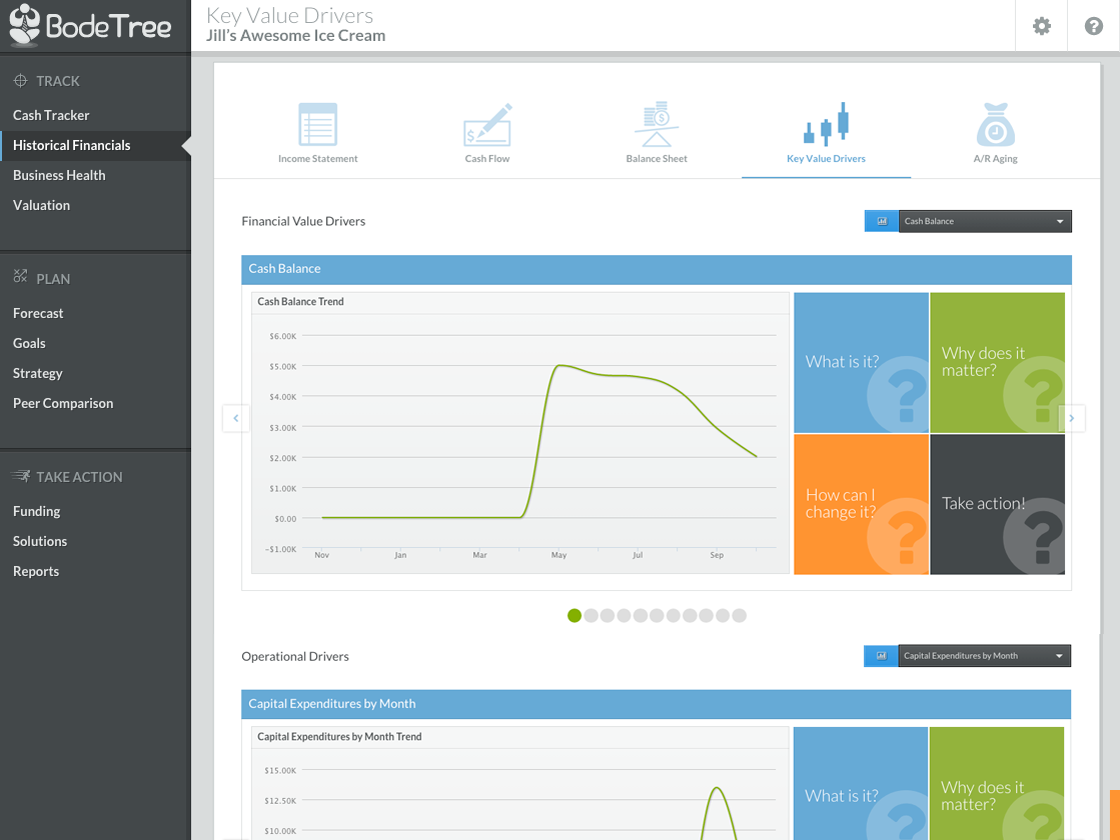Open Solutions in sidebar

[x=40, y=541]
